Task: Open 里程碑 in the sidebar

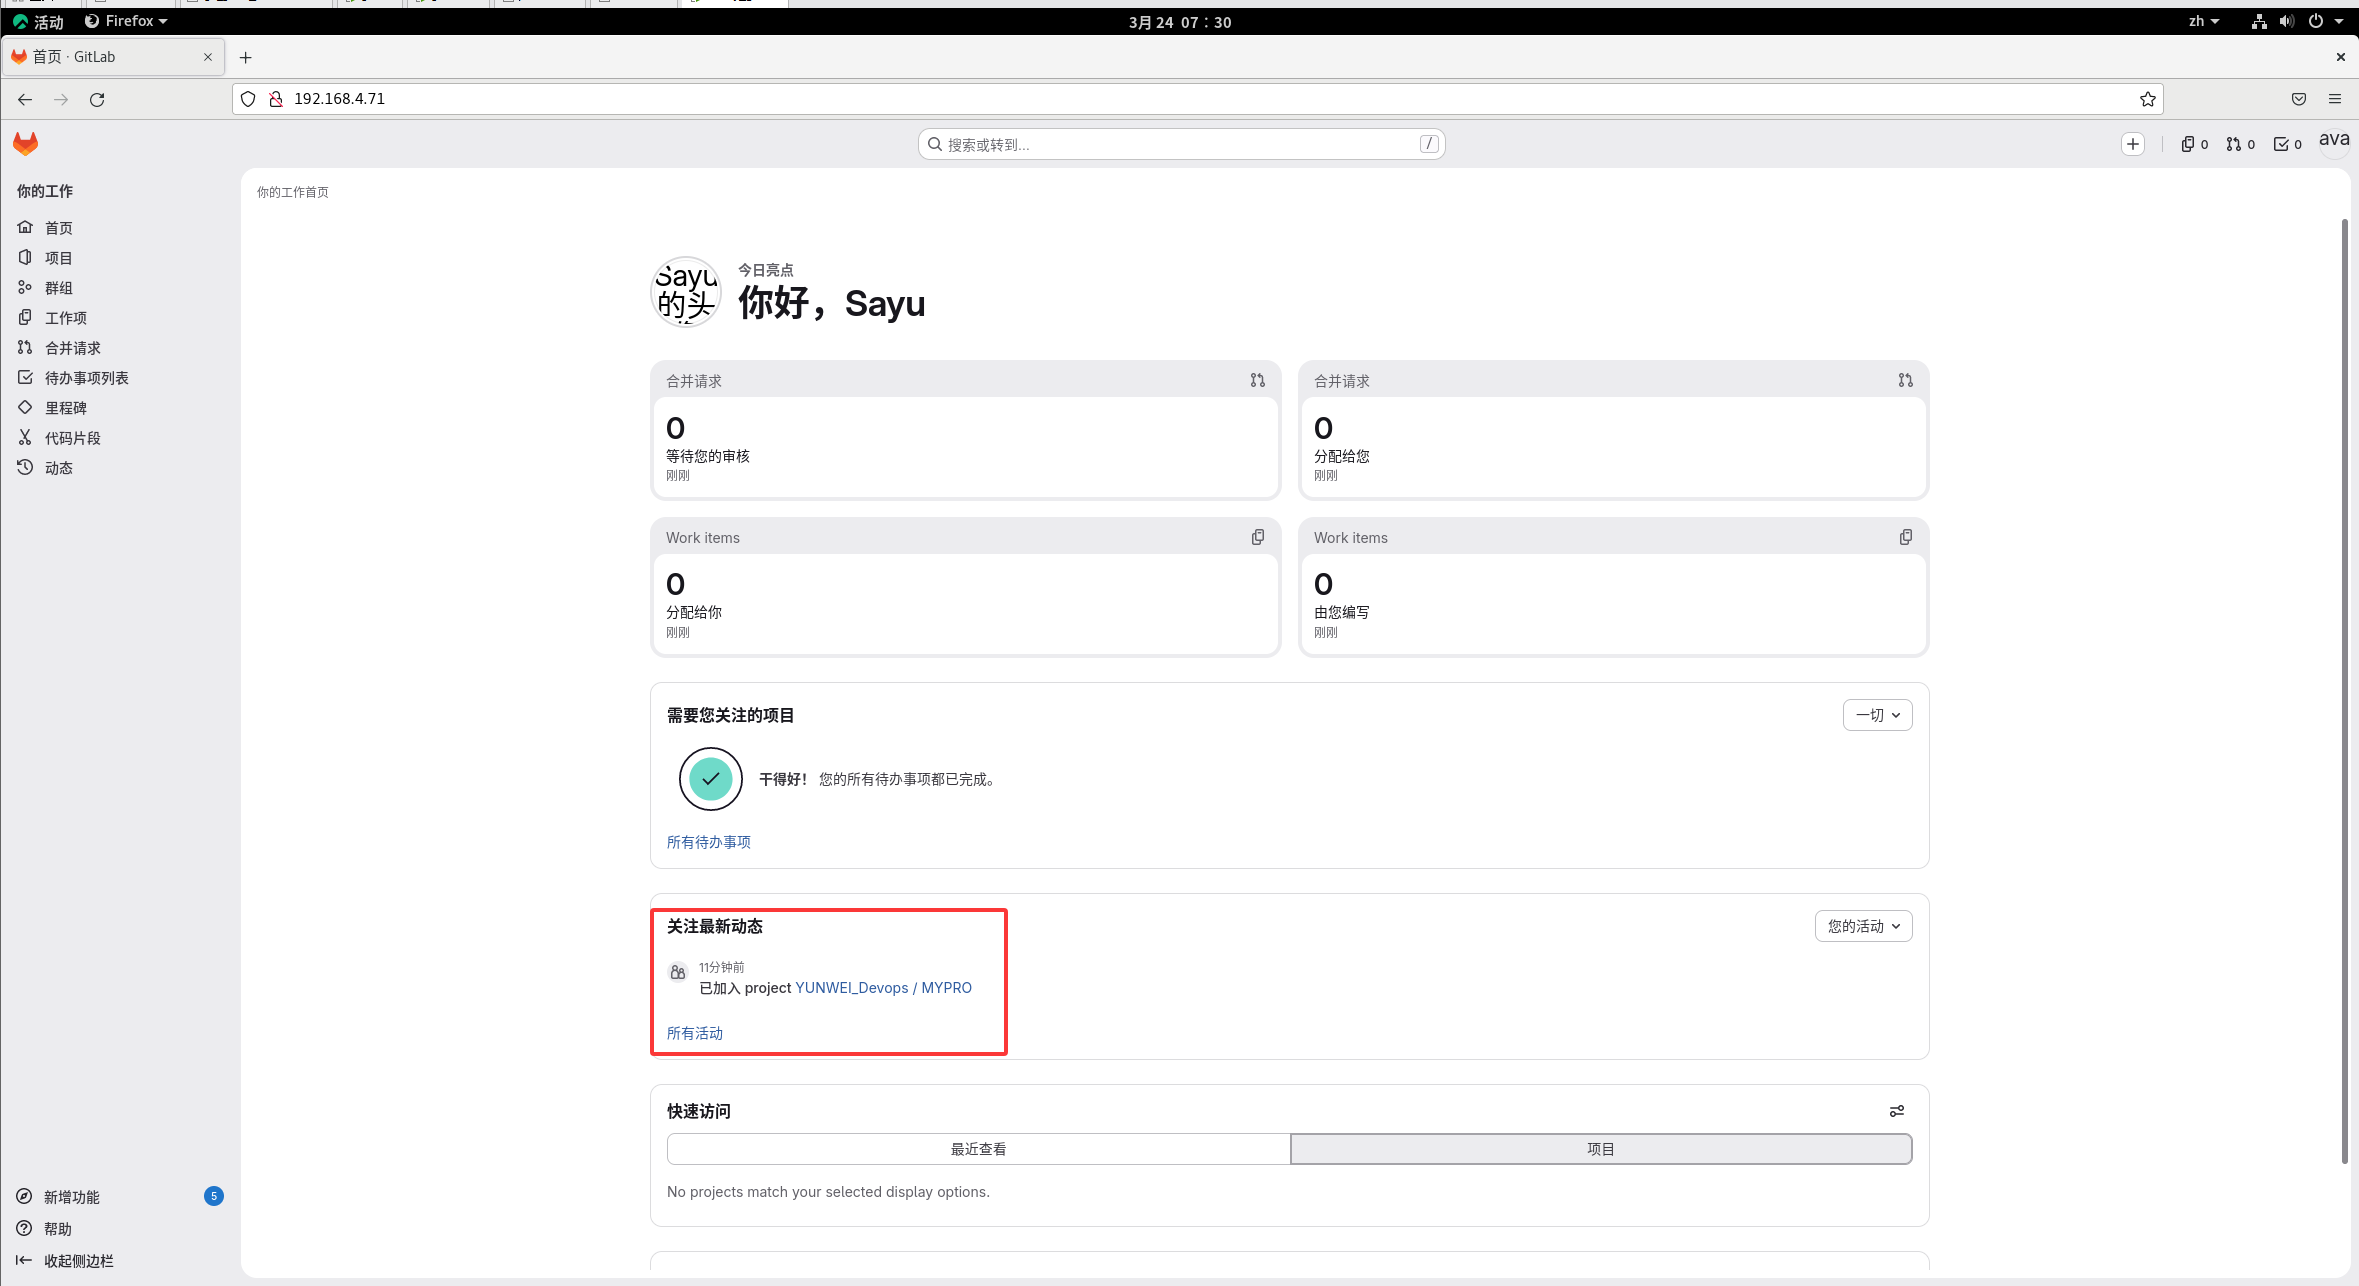Action: 65,408
